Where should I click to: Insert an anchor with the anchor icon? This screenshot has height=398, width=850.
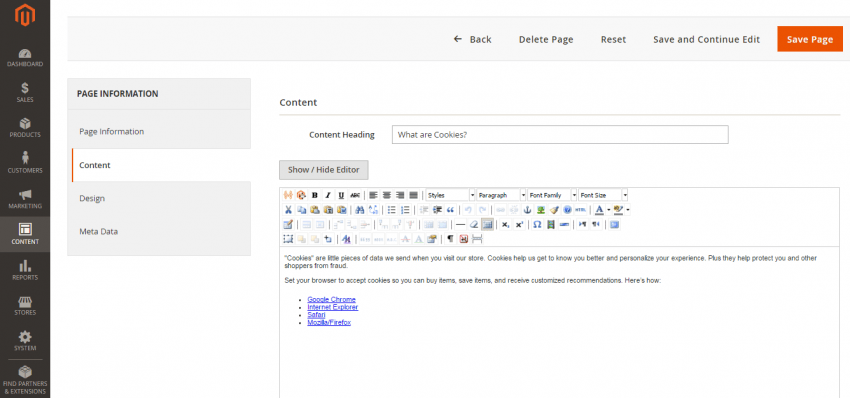click(x=527, y=210)
